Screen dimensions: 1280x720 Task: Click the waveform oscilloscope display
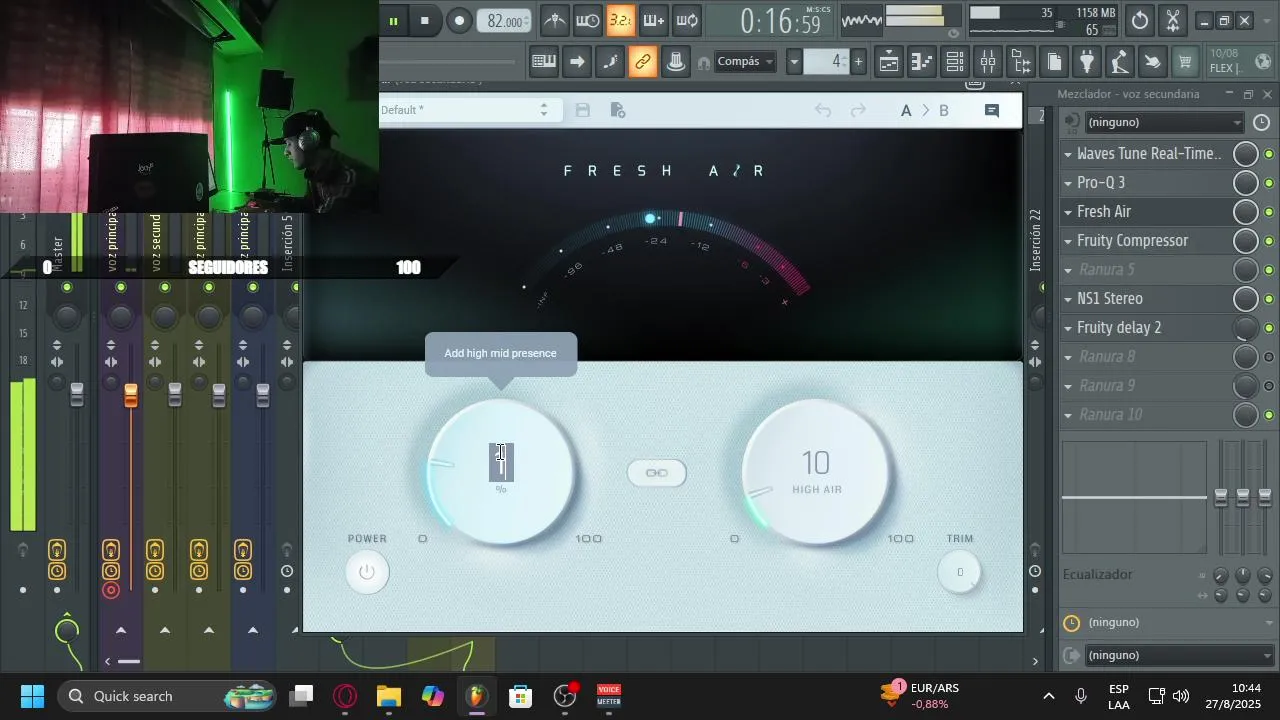tap(862, 21)
